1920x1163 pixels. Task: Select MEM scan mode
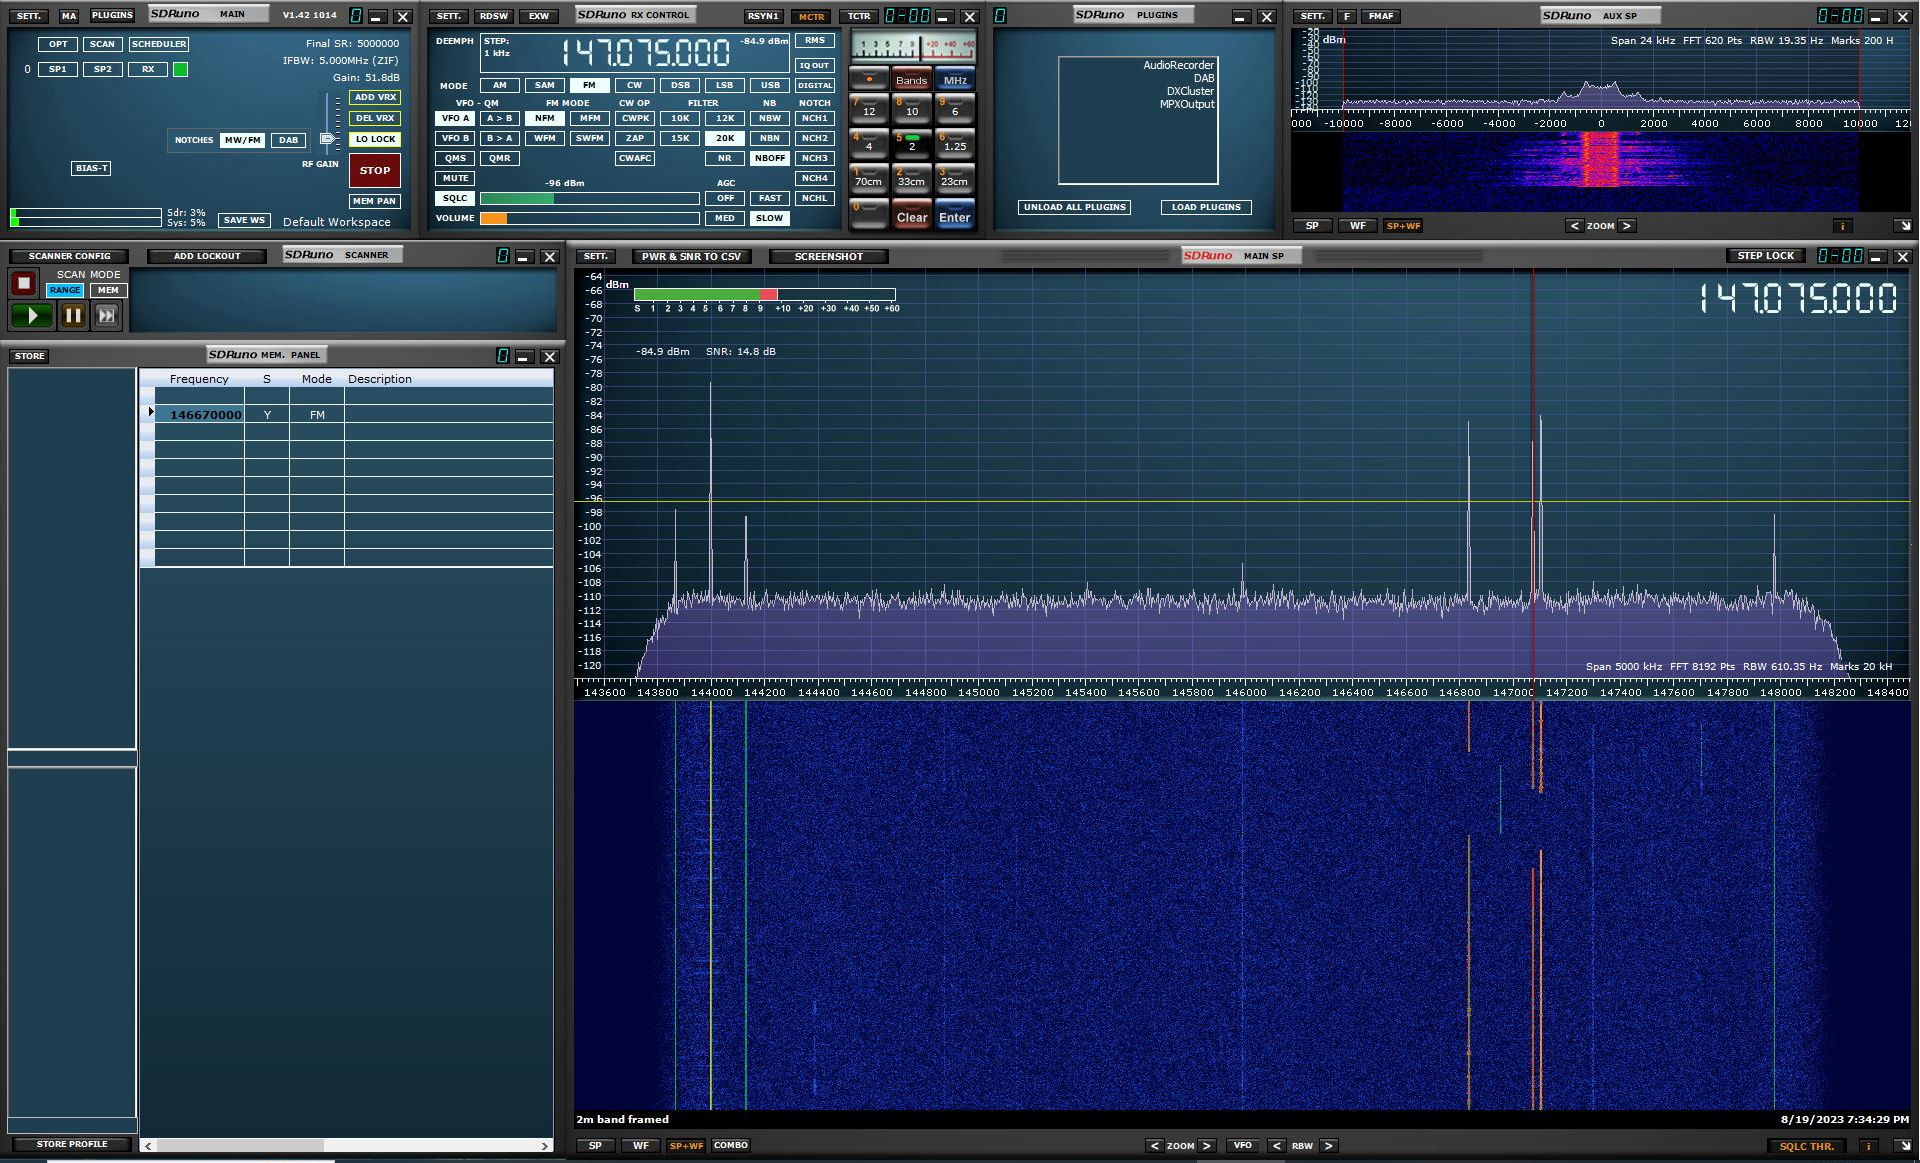pos(108,290)
